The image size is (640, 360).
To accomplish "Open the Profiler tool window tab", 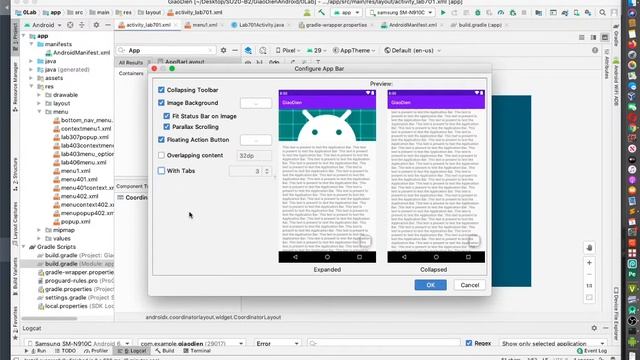I will pos(96,351).
